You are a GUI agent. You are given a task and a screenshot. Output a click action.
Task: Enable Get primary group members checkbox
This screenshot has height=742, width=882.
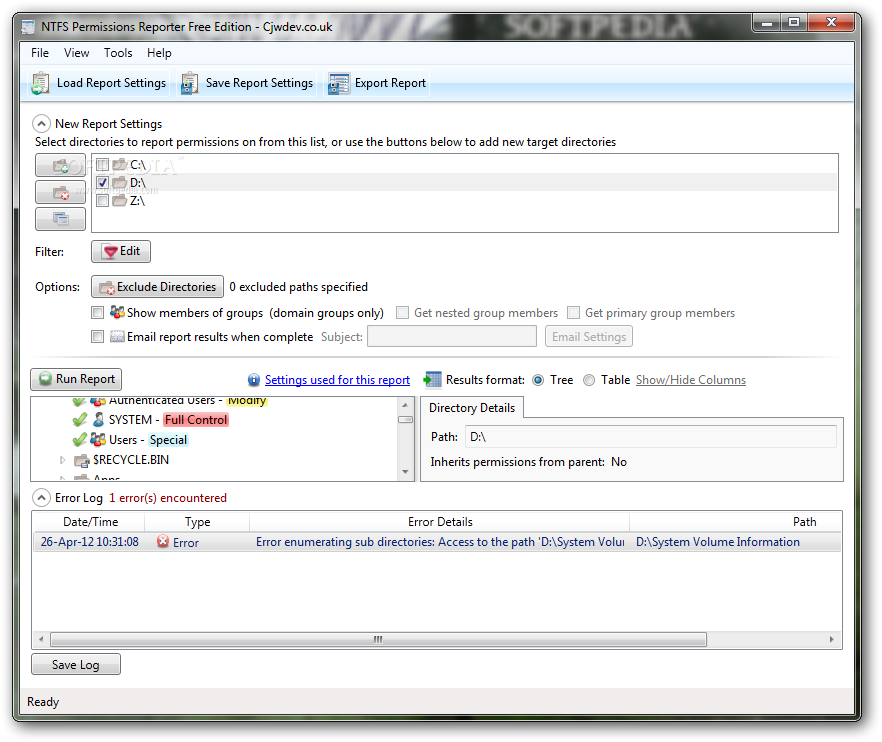tap(573, 313)
